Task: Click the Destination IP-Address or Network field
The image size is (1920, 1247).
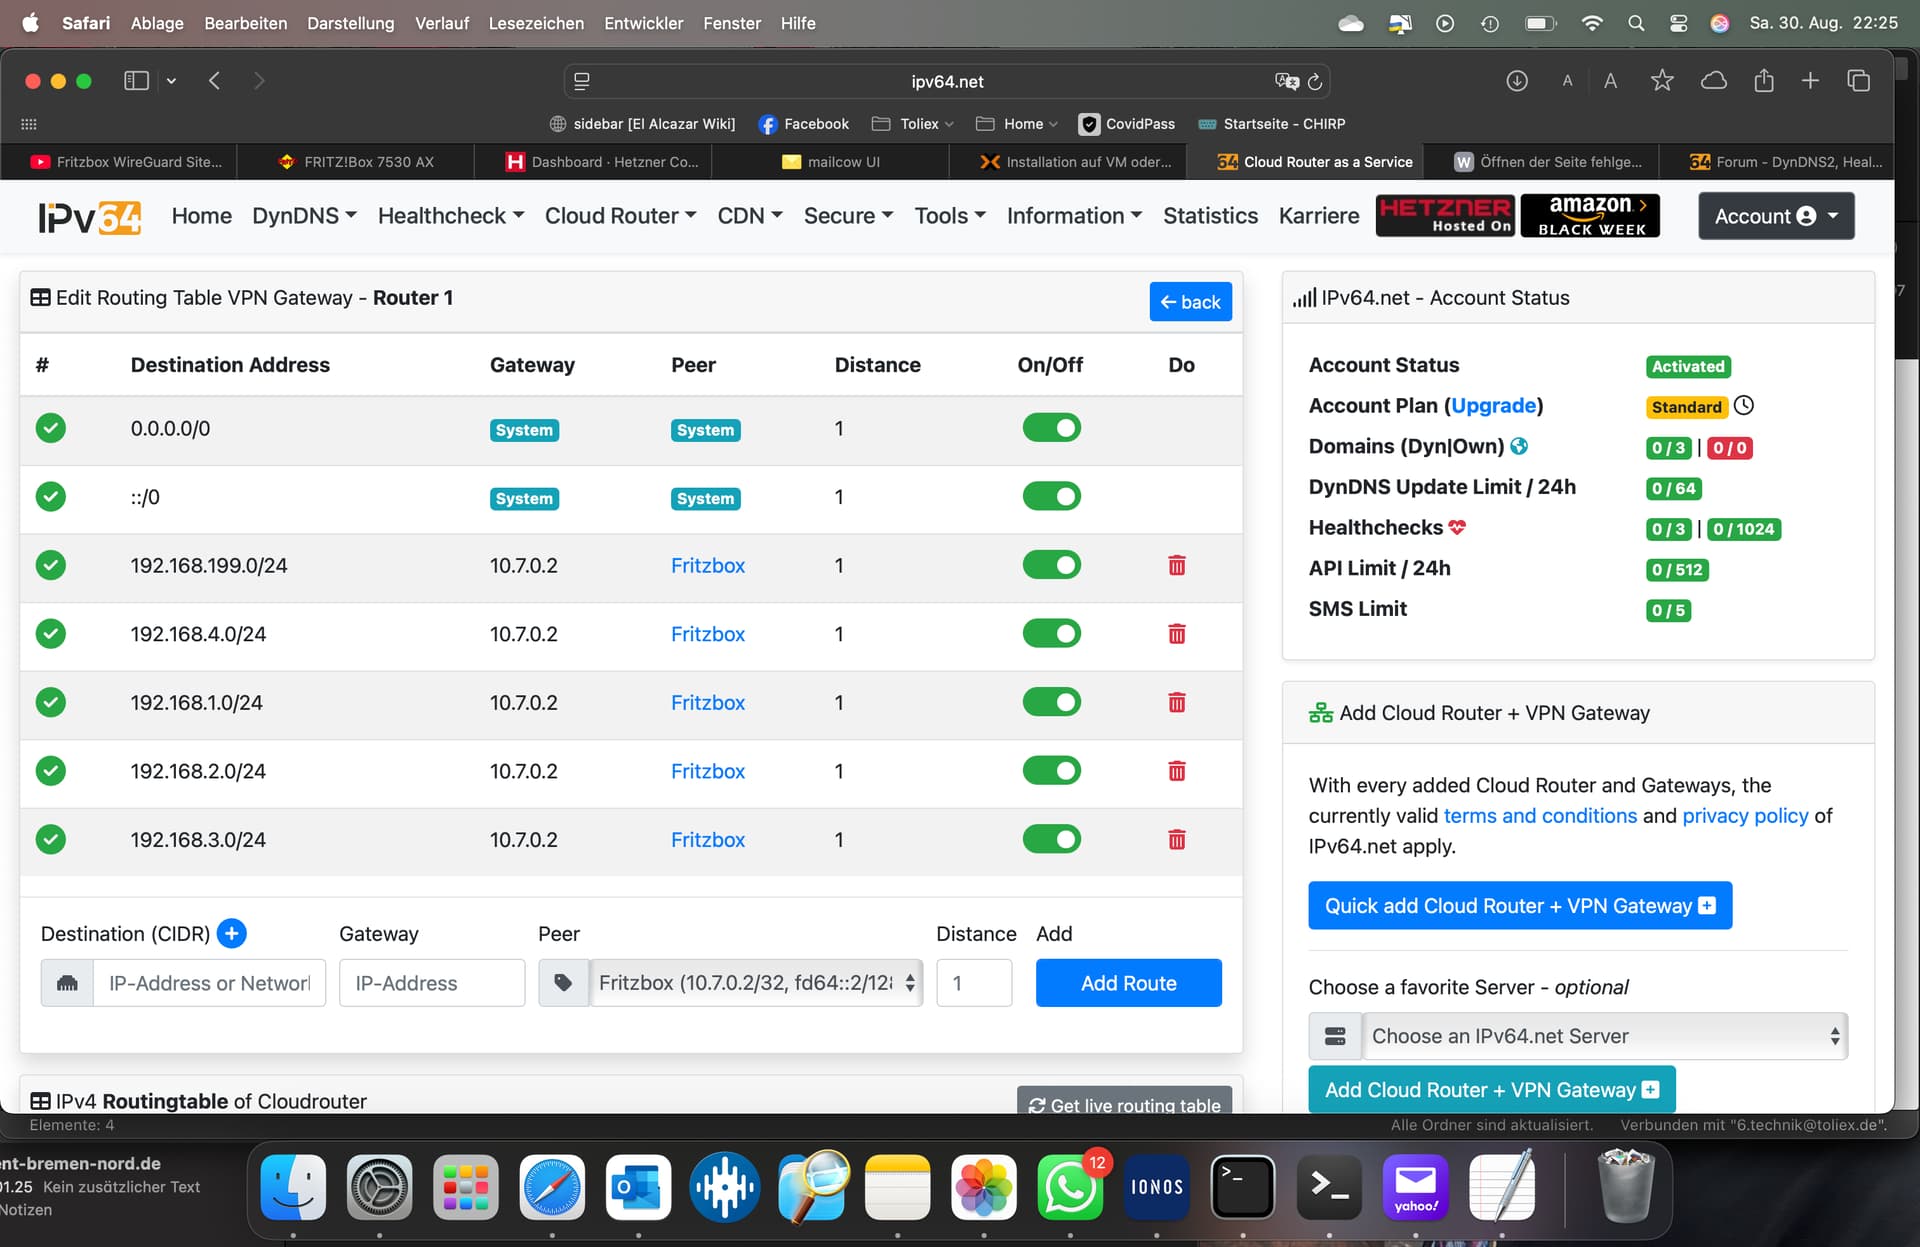Action: [x=209, y=983]
